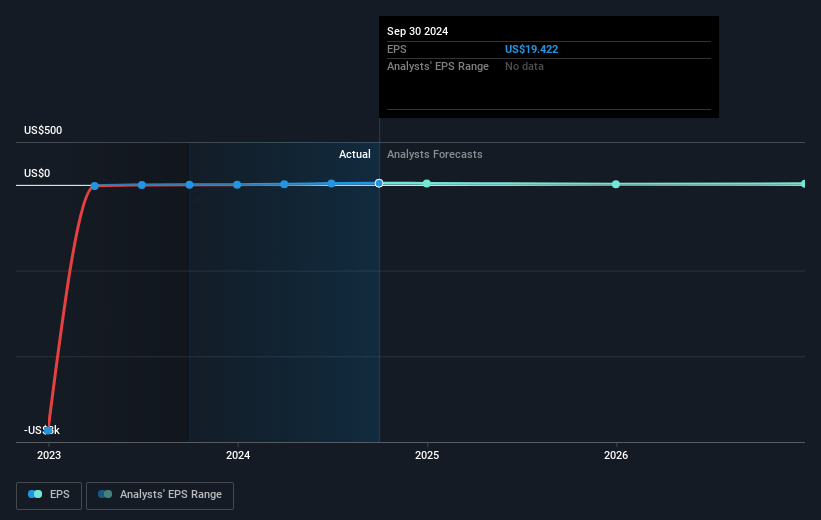Click the EPS legend color swatch icon
Image resolution: width=821 pixels, height=520 pixels.
35,494
